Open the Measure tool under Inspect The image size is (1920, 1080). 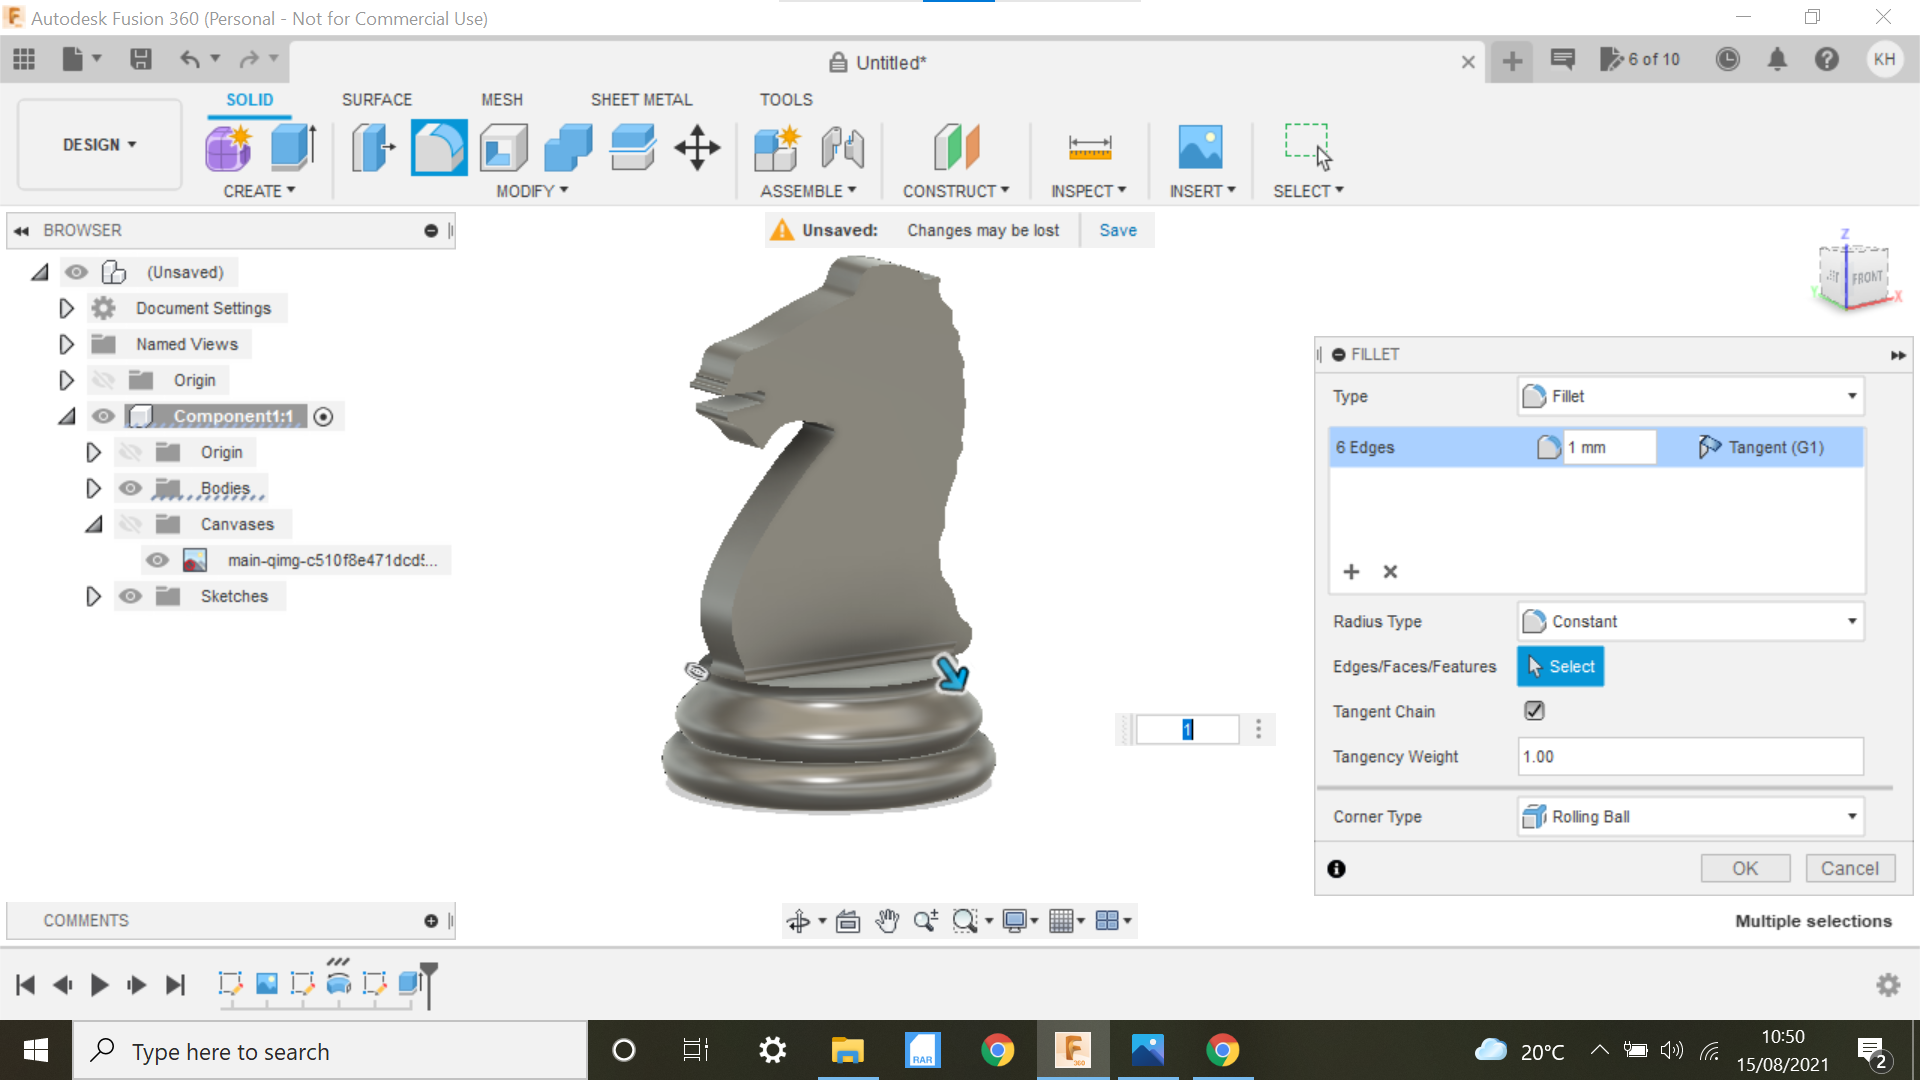pos(1089,145)
